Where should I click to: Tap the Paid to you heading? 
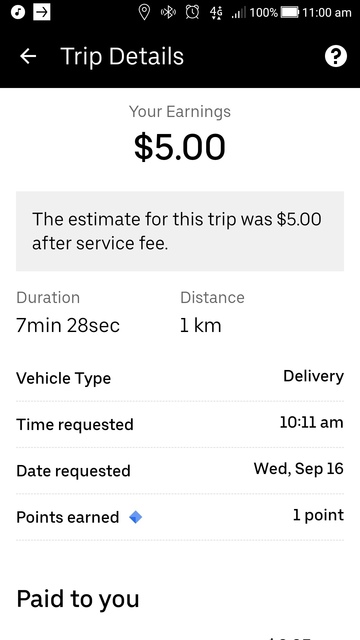click(78, 599)
